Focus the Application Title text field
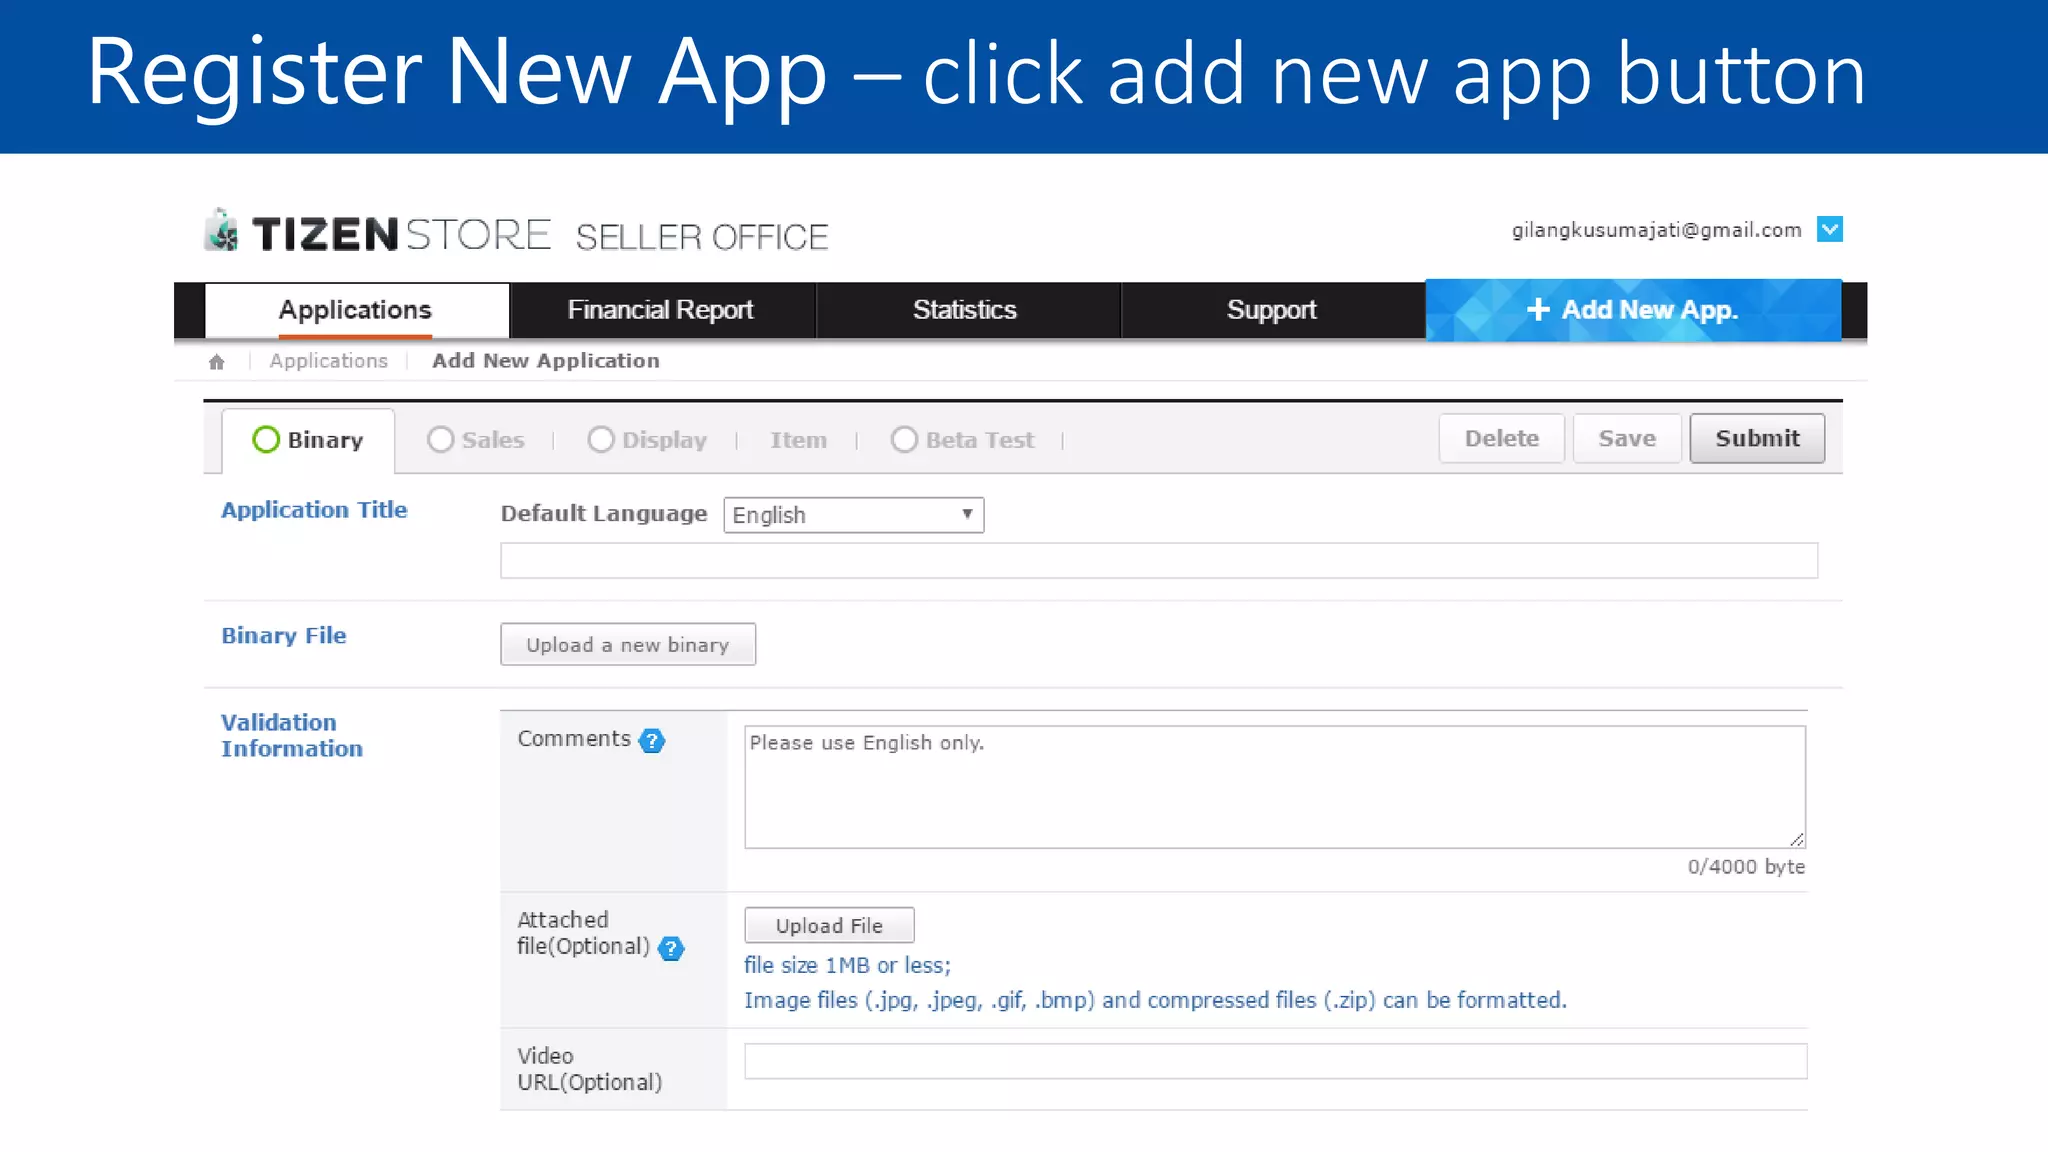This screenshot has height=1152, width=2048. pos(1159,561)
